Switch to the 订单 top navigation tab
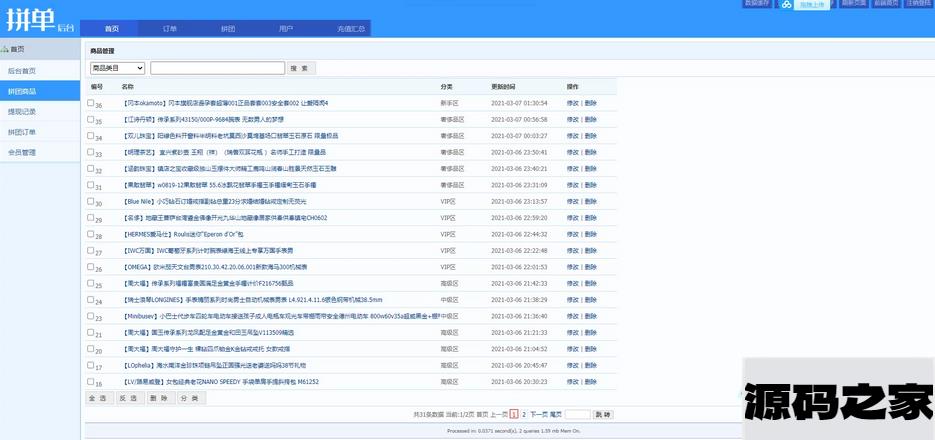Viewport: 935px width, 440px height. [x=170, y=28]
